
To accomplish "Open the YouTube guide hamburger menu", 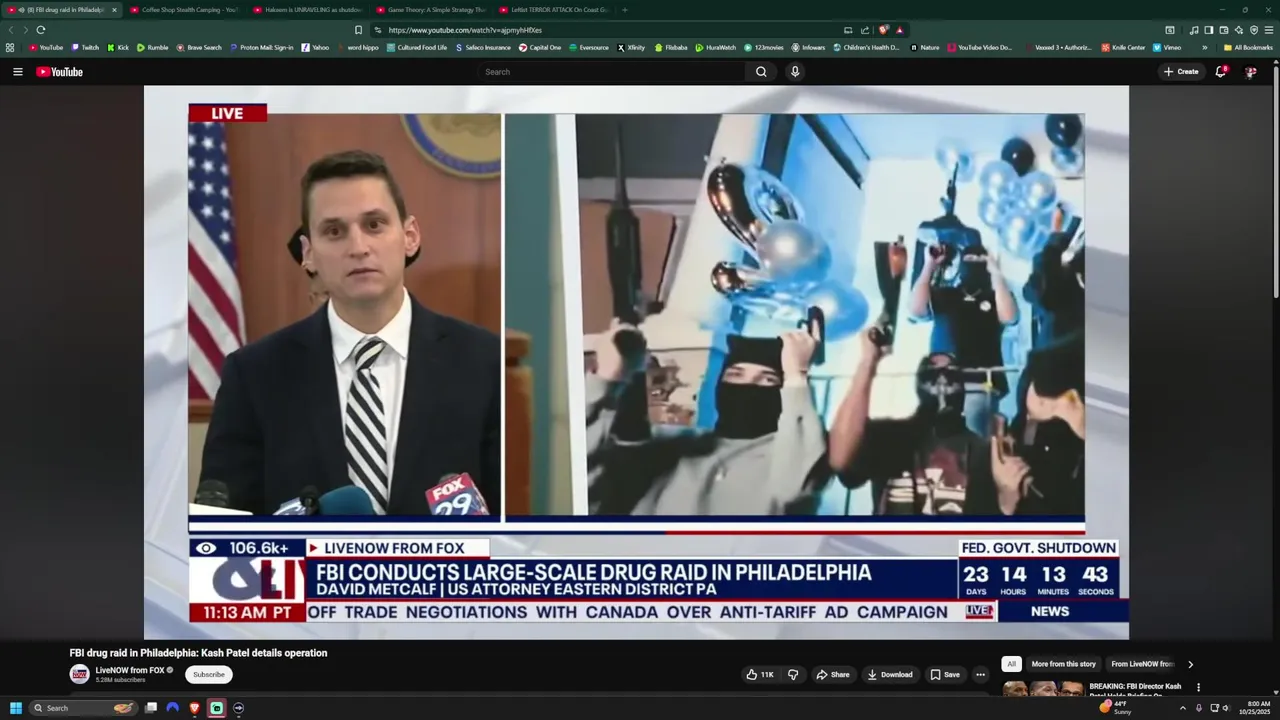I will pyautogui.click(x=17, y=72).
